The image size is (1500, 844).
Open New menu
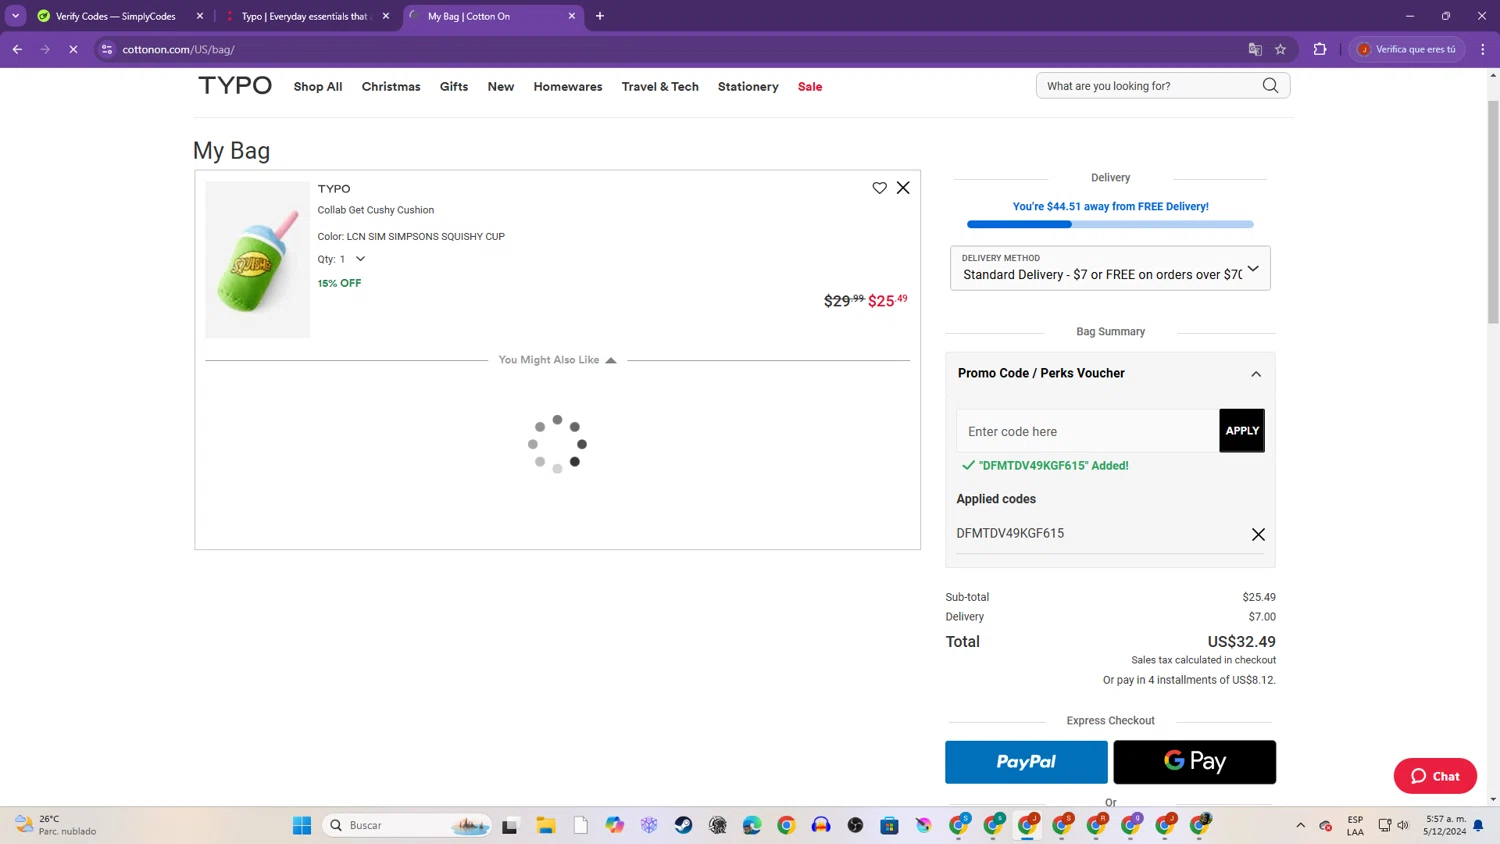click(501, 87)
